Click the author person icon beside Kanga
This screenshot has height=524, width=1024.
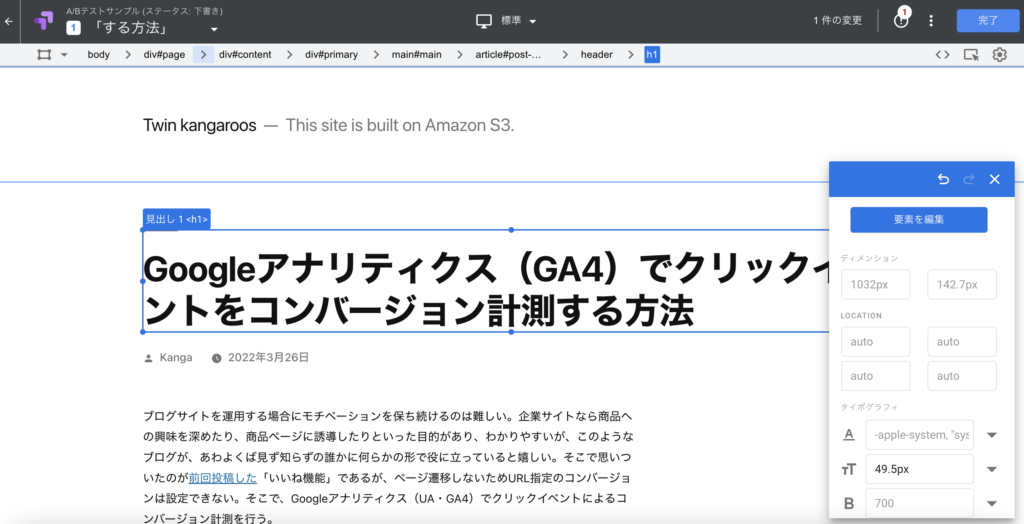(148, 358)
